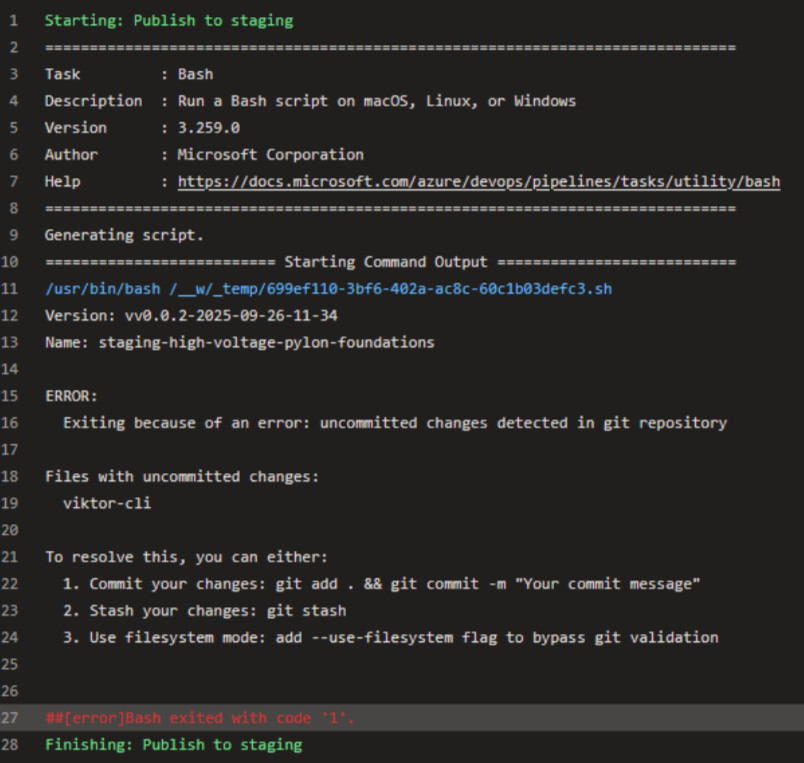The image size is (804, 763).
Task: Click line number 11 in the gutter
Action: tap(12, 289)
